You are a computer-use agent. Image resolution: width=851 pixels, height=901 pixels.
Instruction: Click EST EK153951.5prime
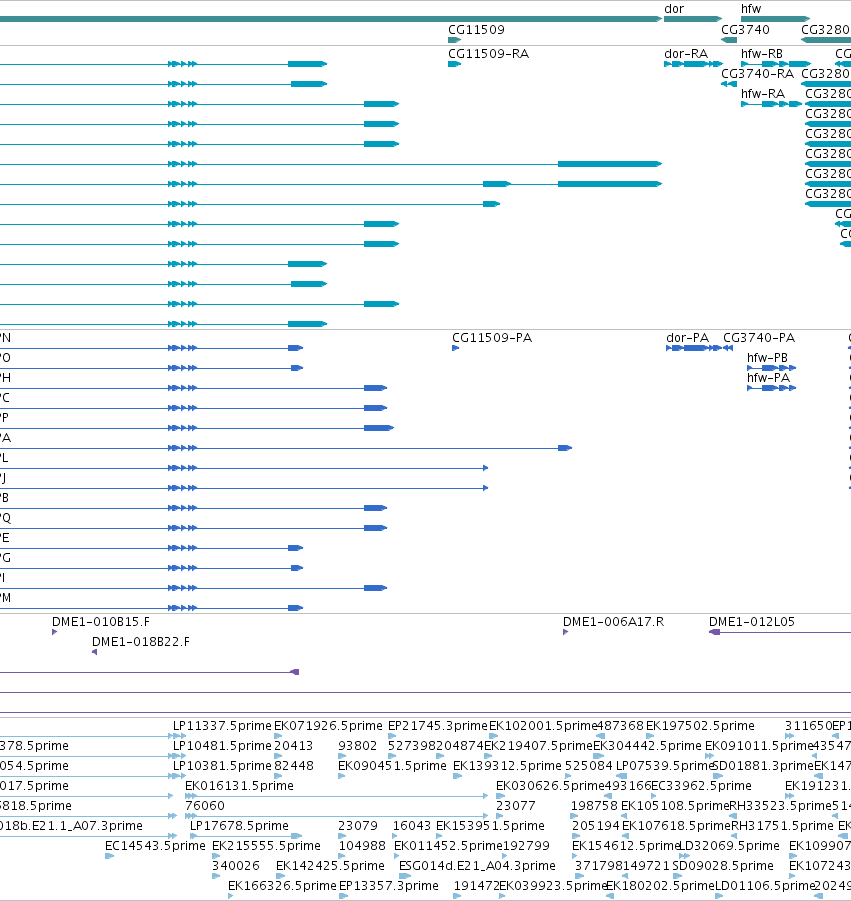click(490, 826)
